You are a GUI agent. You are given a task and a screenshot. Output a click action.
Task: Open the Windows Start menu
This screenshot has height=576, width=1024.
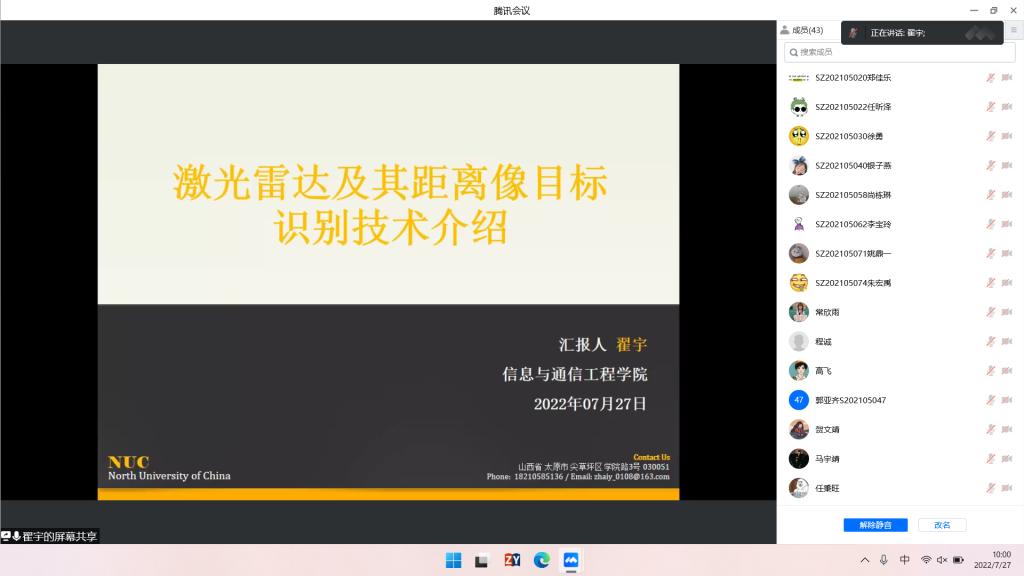pos(453,560)
